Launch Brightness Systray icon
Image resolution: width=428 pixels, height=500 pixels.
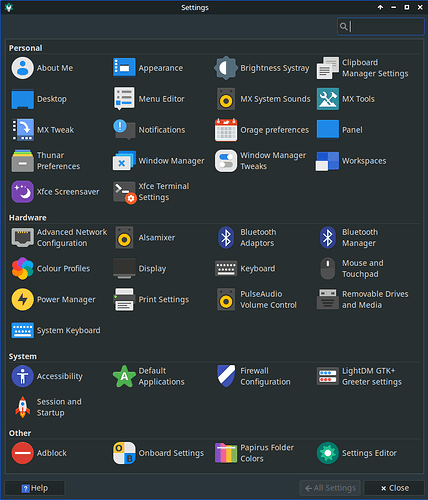[x=226, y=68]
